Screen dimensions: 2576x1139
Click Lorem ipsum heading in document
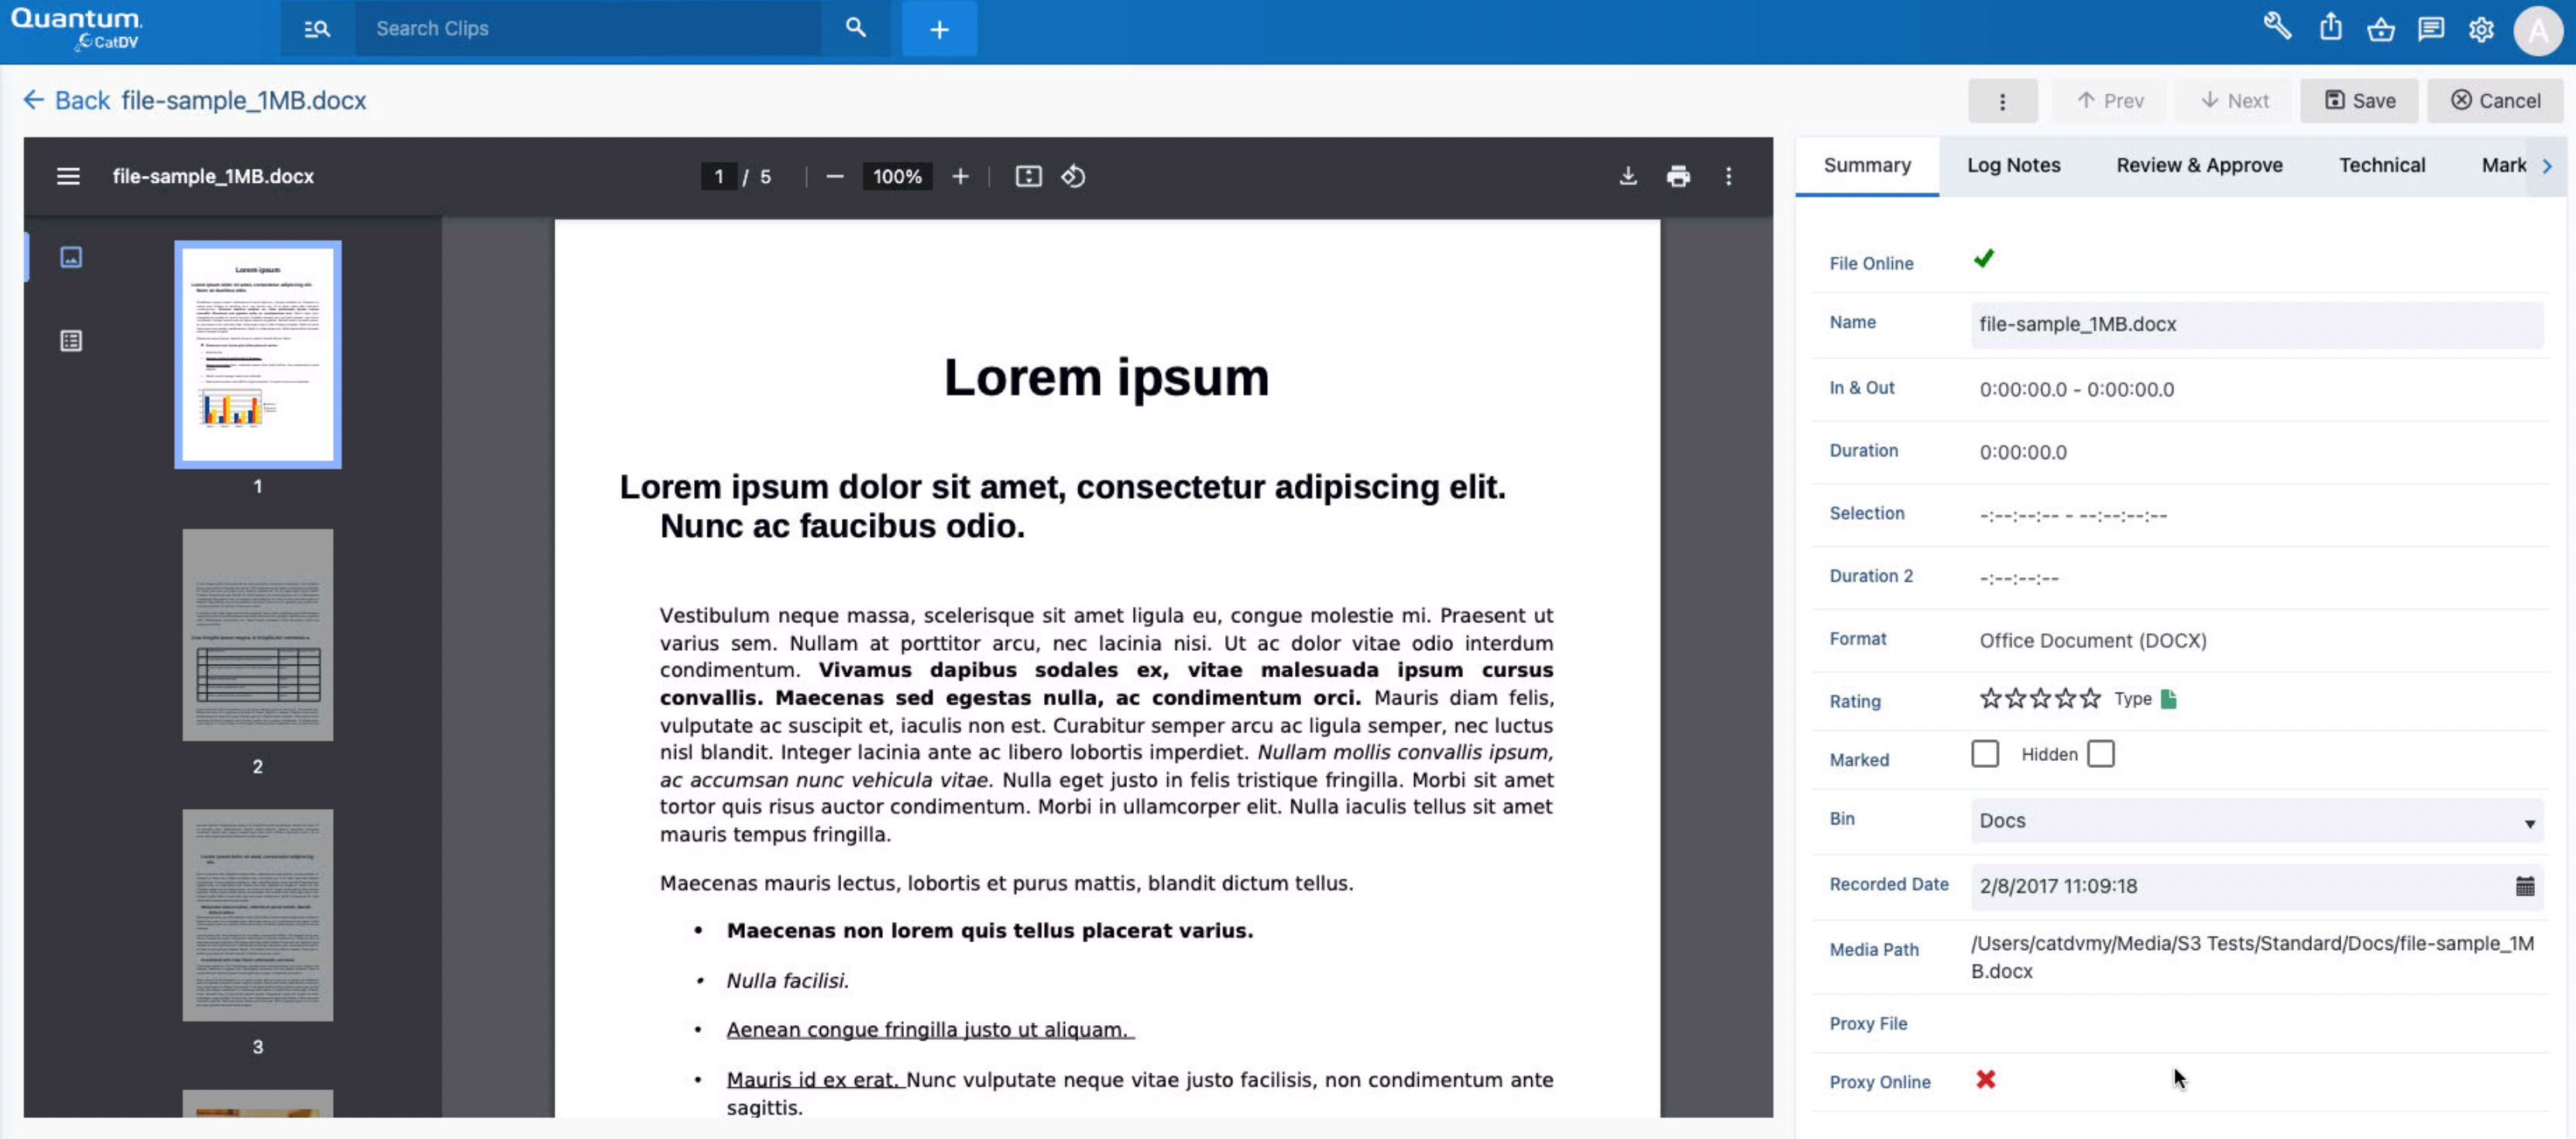click(x=1106, y=377)
